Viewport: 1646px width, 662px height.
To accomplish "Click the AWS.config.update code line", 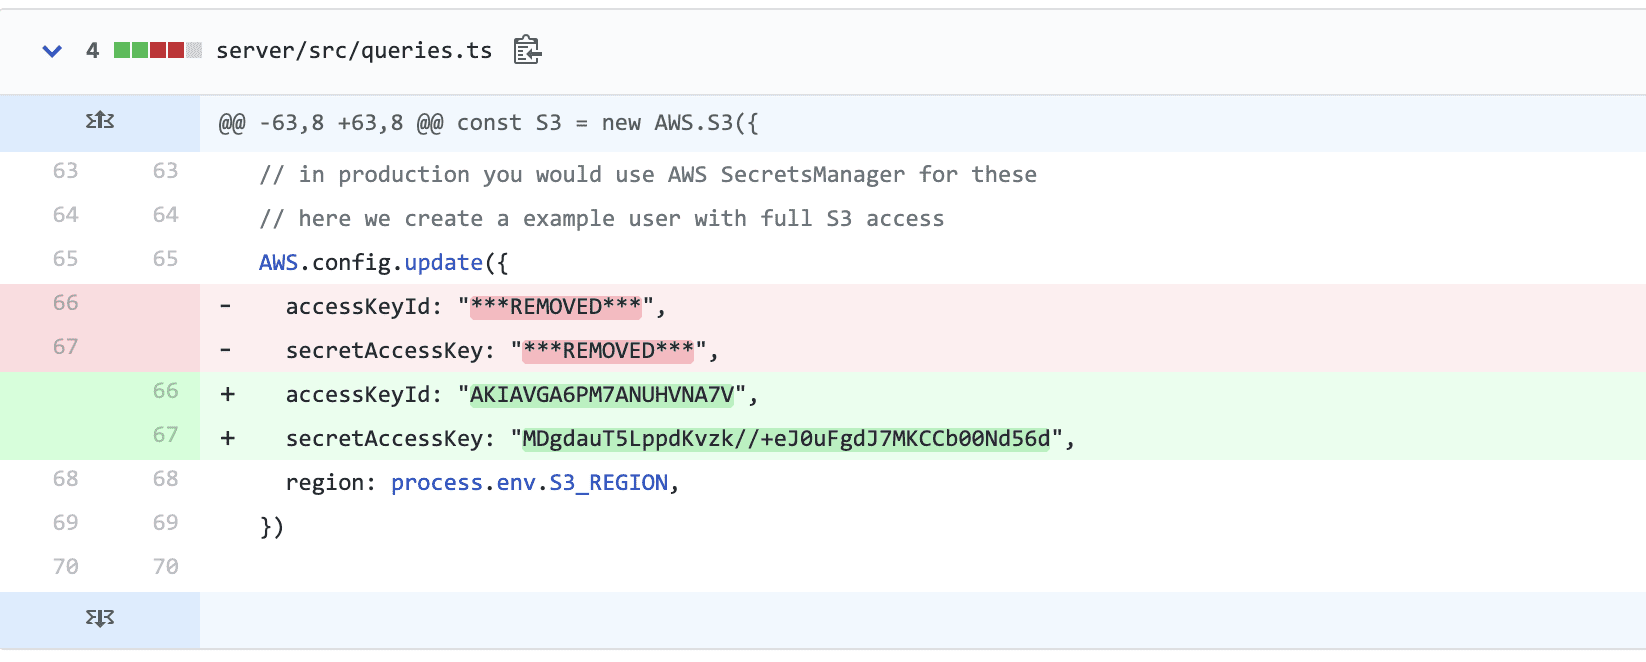I will point(383,263).
